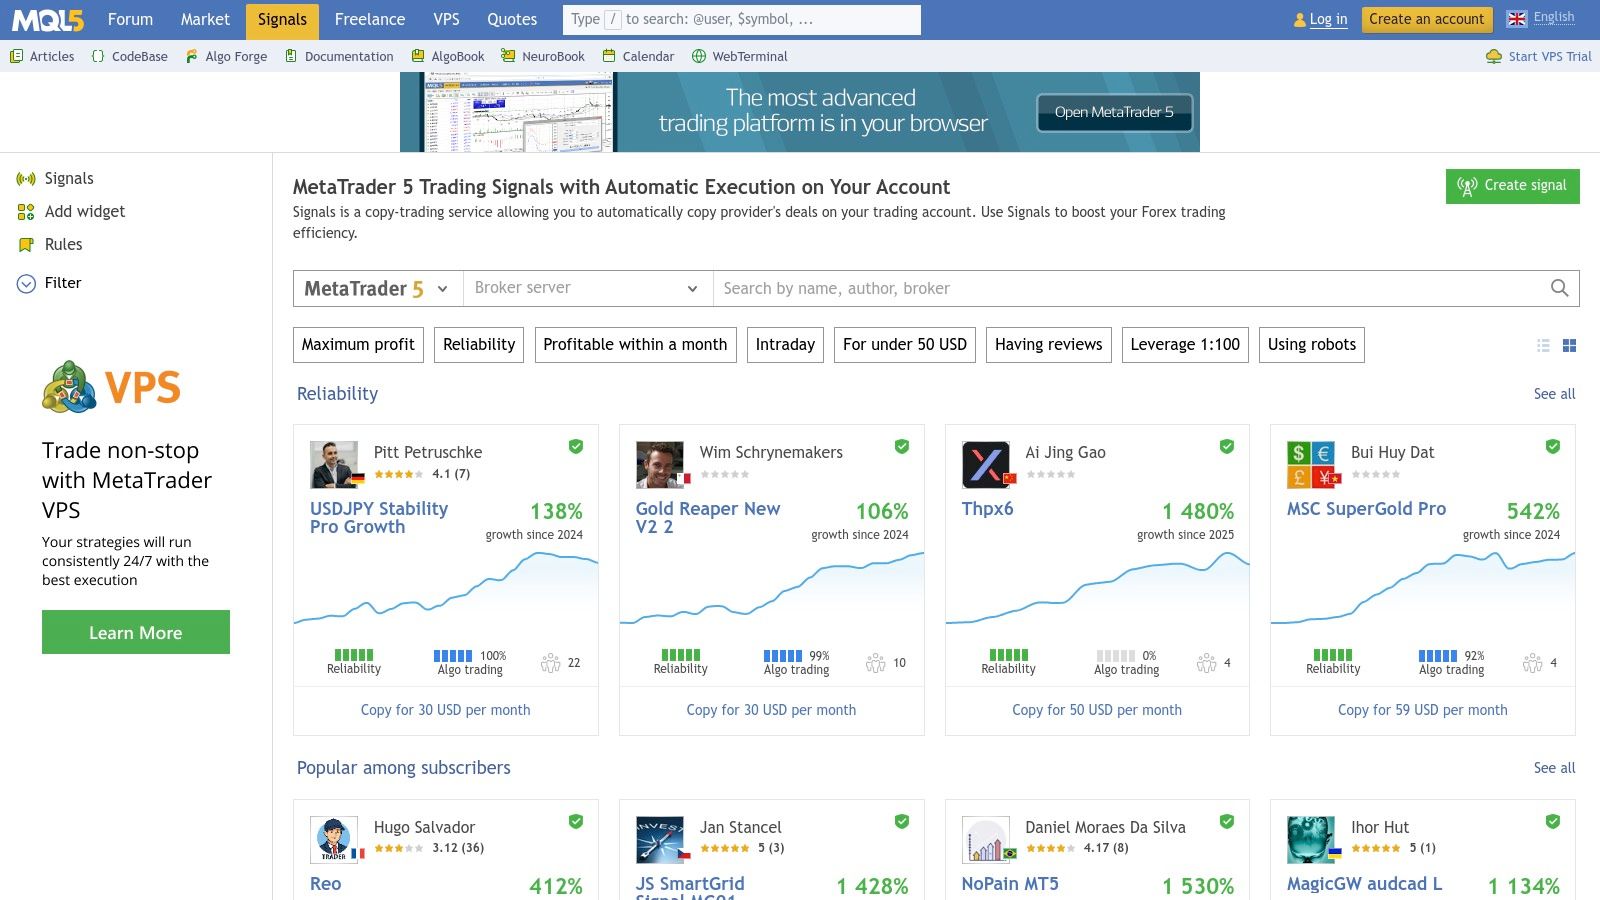Toggle the Reliability filter chip

coord(479,345)
